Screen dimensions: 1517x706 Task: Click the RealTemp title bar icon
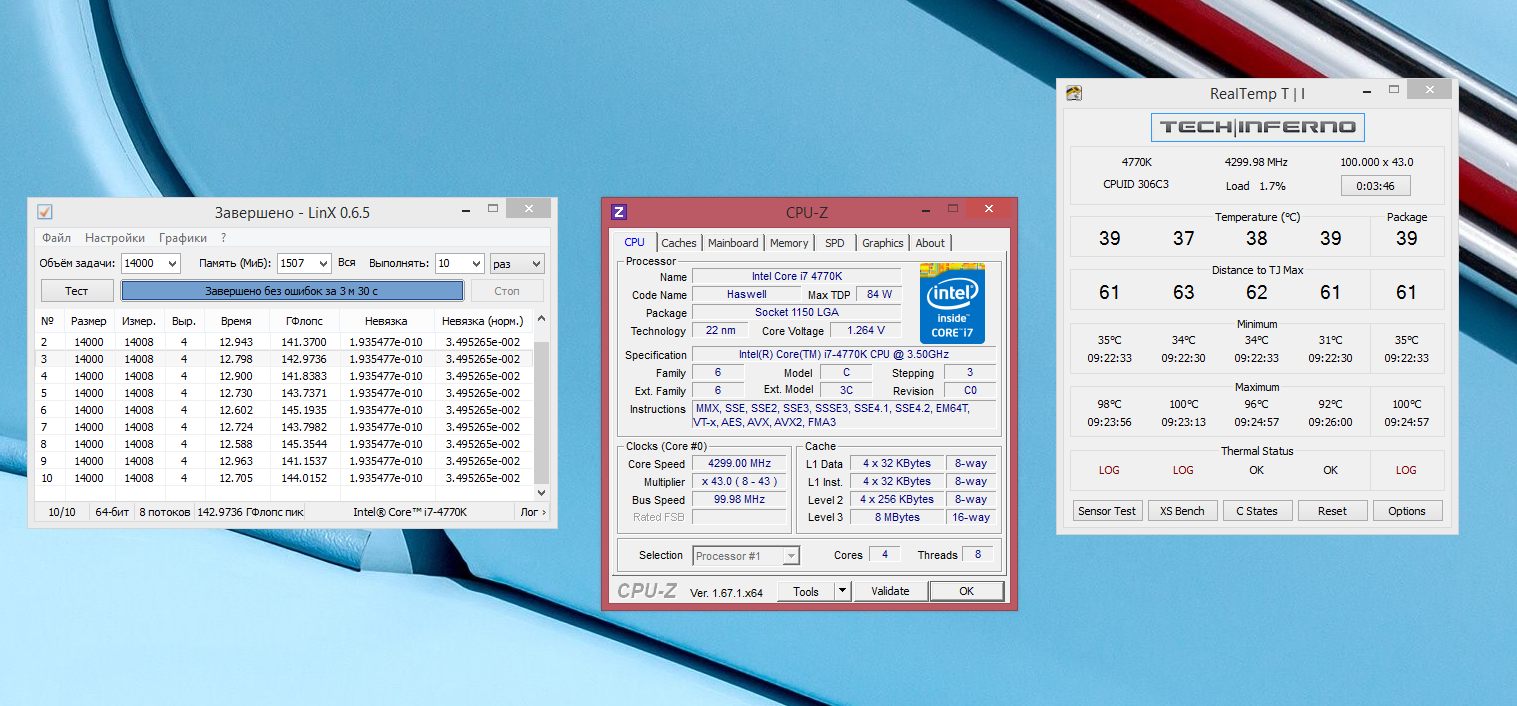[x=1074, y=93]
